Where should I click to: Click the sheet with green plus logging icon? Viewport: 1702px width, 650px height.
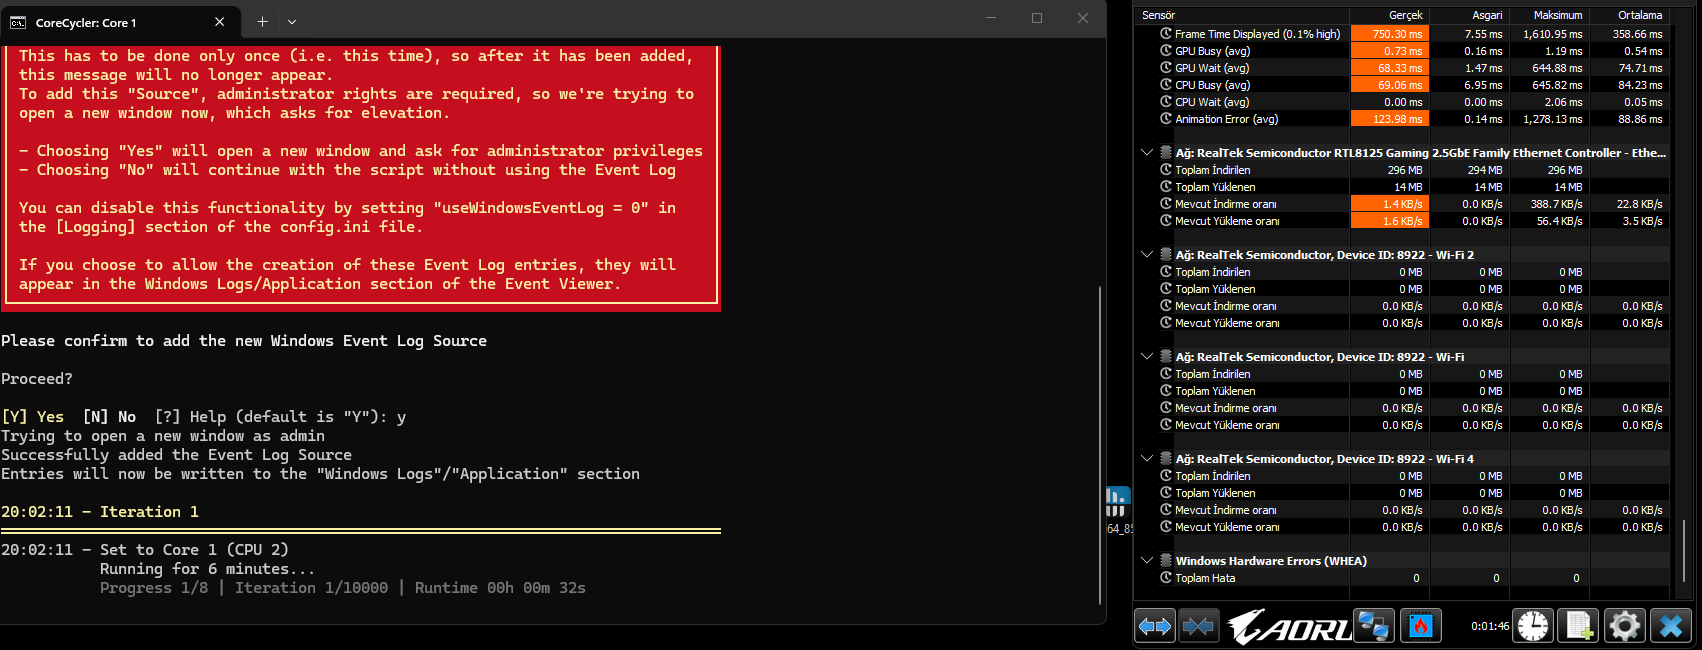coord(1579,626)
